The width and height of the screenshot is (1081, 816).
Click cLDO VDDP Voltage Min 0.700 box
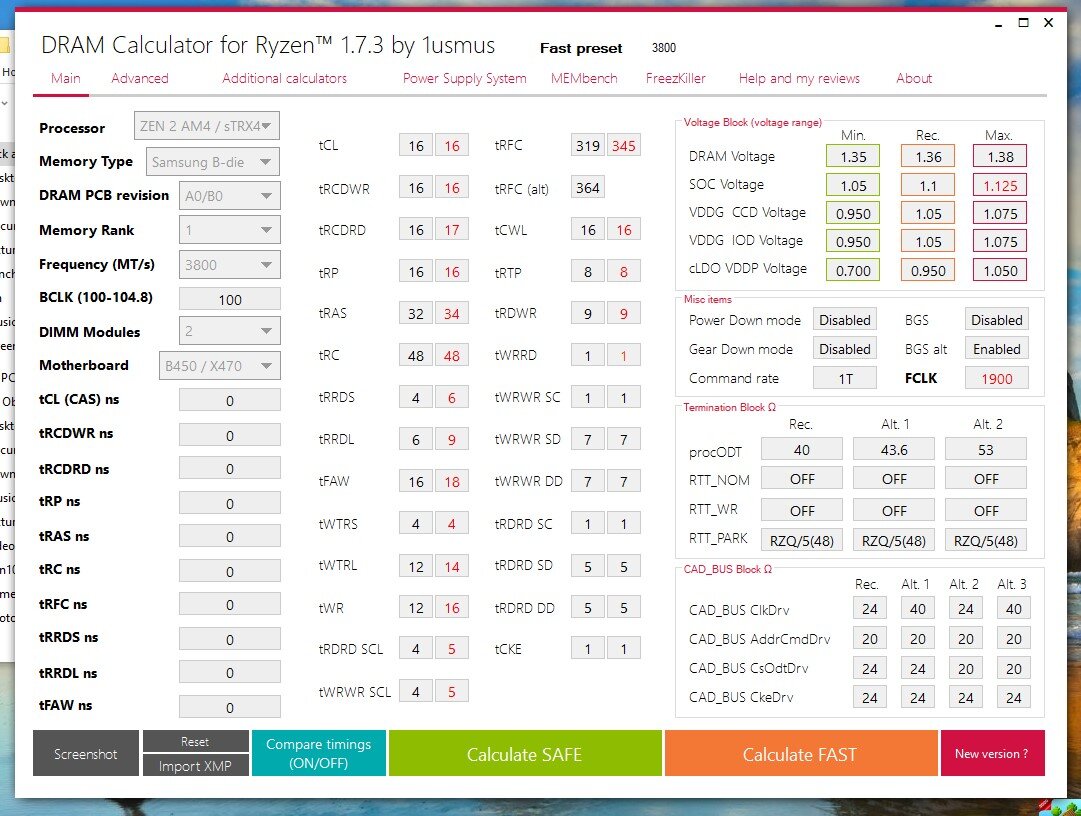853,270
